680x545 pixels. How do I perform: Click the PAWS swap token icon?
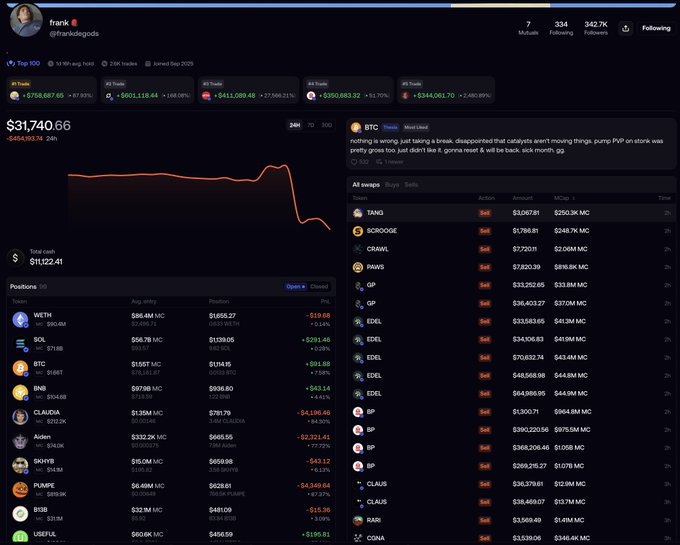(x=357, y=267)
